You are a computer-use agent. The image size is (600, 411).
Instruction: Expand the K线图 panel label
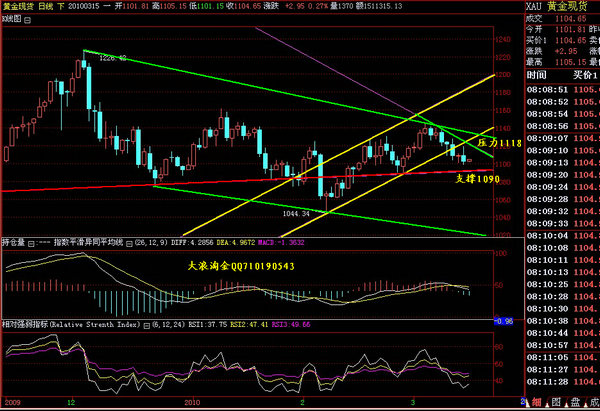point(12,19)
